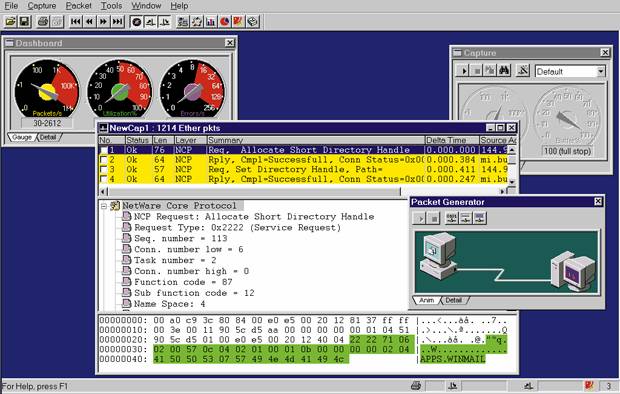
Task: Click packet list horizontal scrollbar right arrow
Action: [x=502, y=191]
